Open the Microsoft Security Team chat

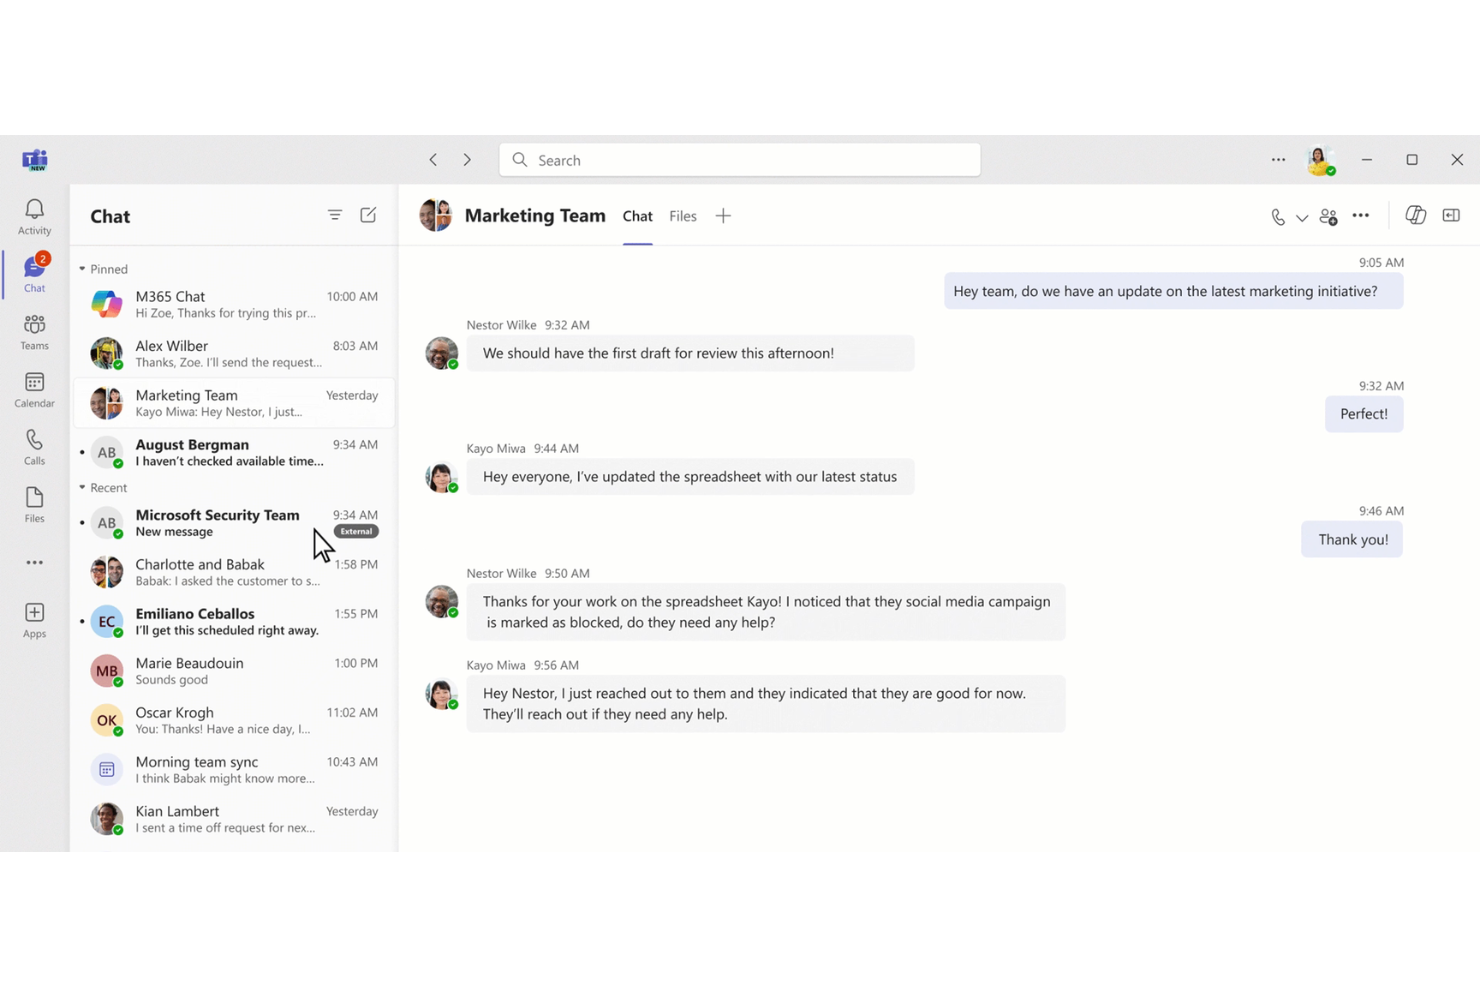[234, 522]
